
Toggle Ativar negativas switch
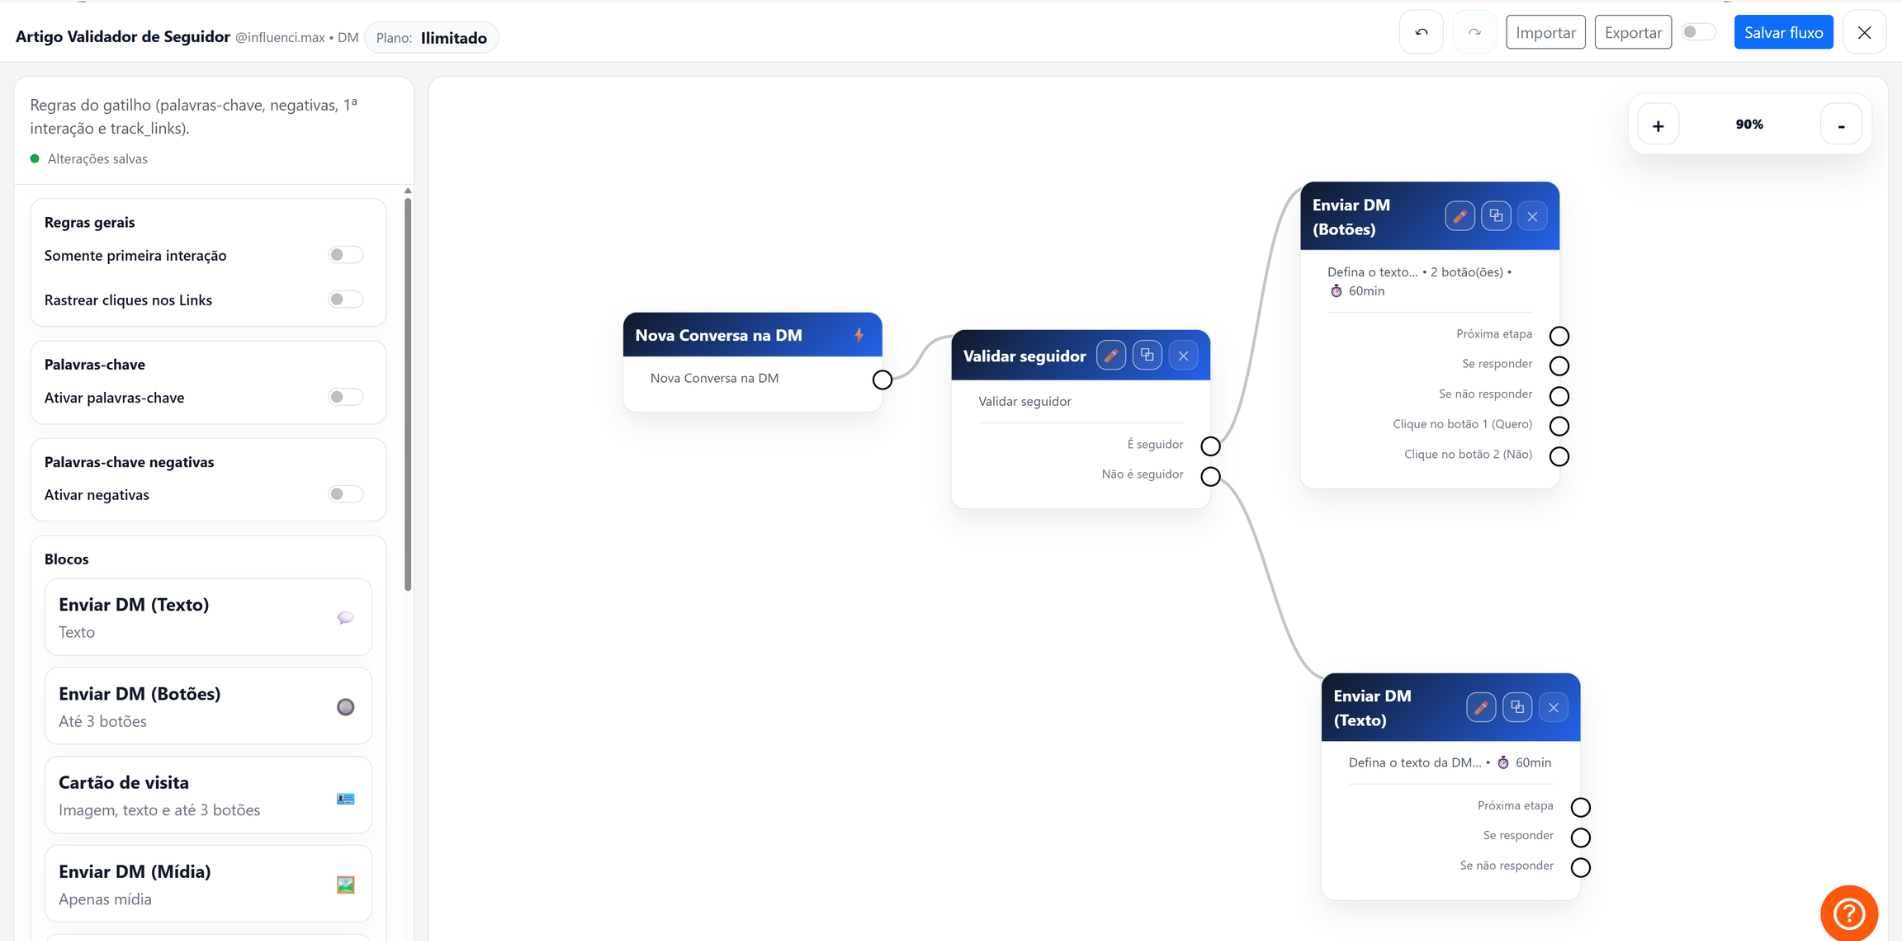pyautogui.click(x=345, y=494)
